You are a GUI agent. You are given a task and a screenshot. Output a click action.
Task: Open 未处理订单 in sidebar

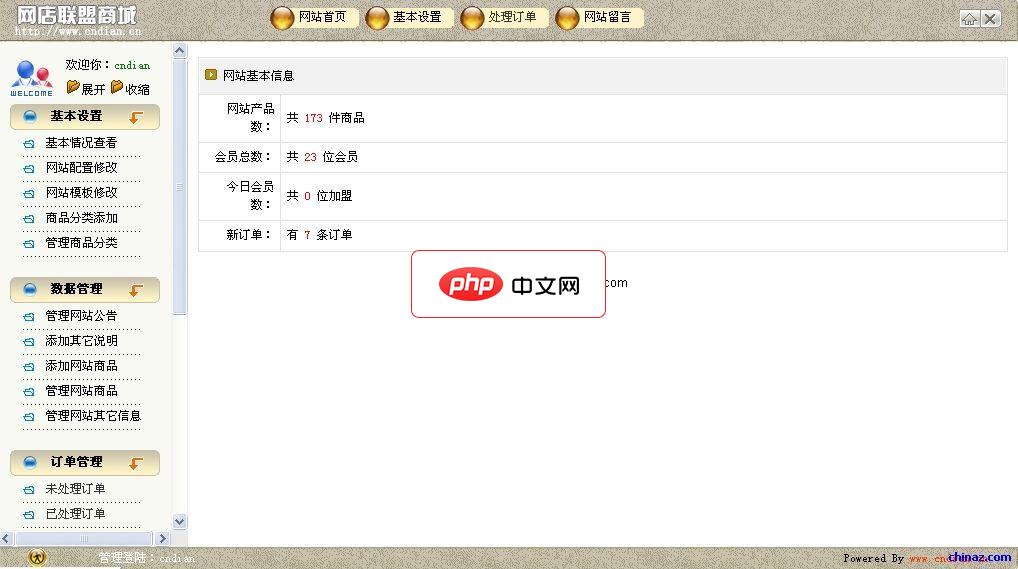pyautogui.click(x=75, y=488)
